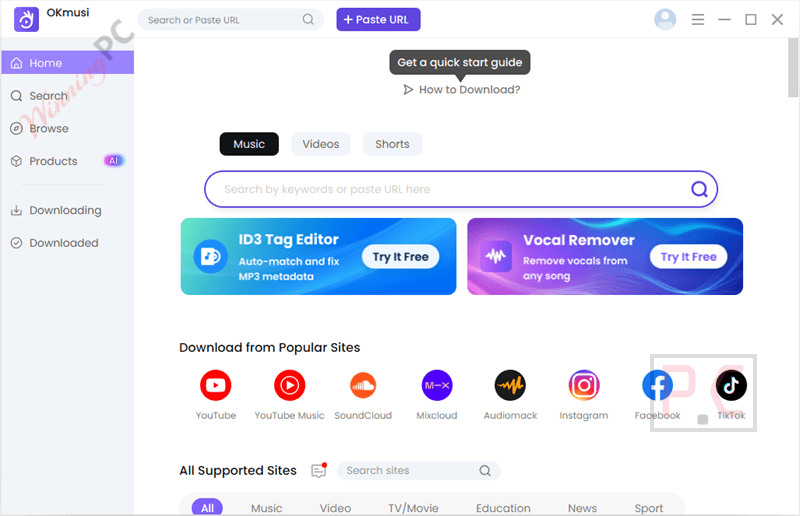Image resolution: width=800 pixels, height=516 pixels.
Task: Click the Vocal Remover waveform icon
Action: (x=495, y=256)
